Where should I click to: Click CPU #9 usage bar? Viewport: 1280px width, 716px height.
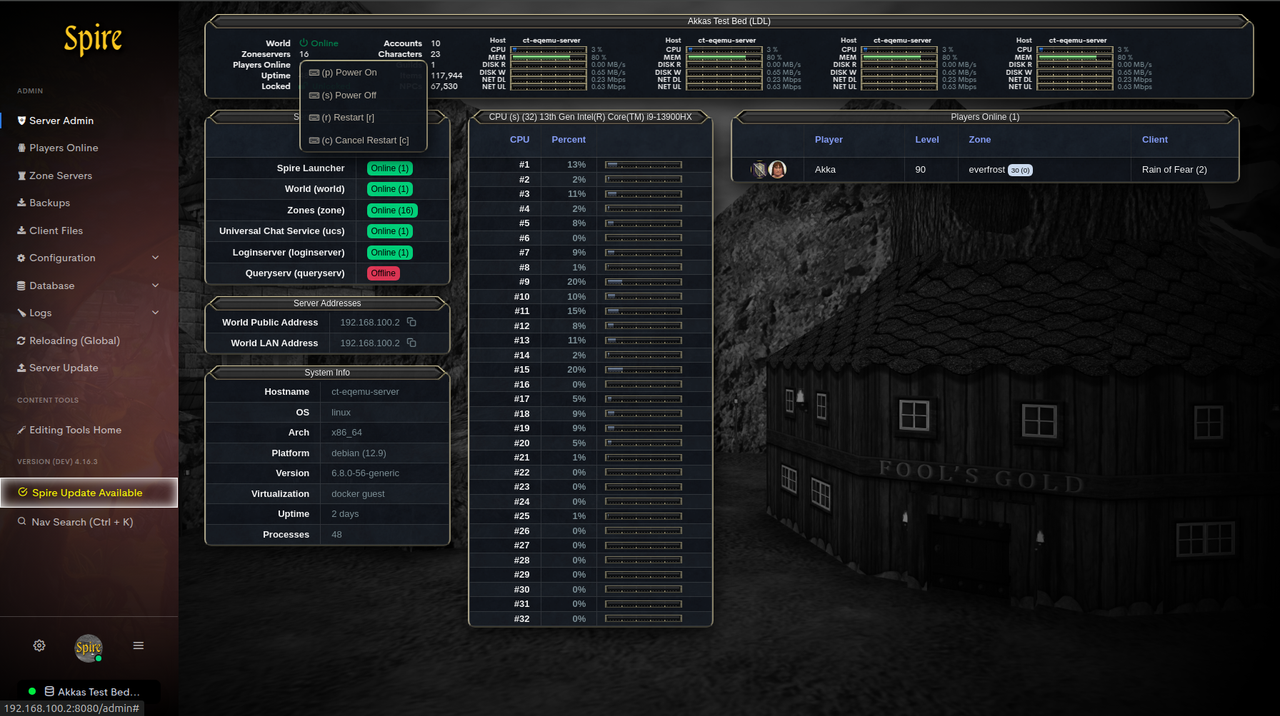point(643,282)
